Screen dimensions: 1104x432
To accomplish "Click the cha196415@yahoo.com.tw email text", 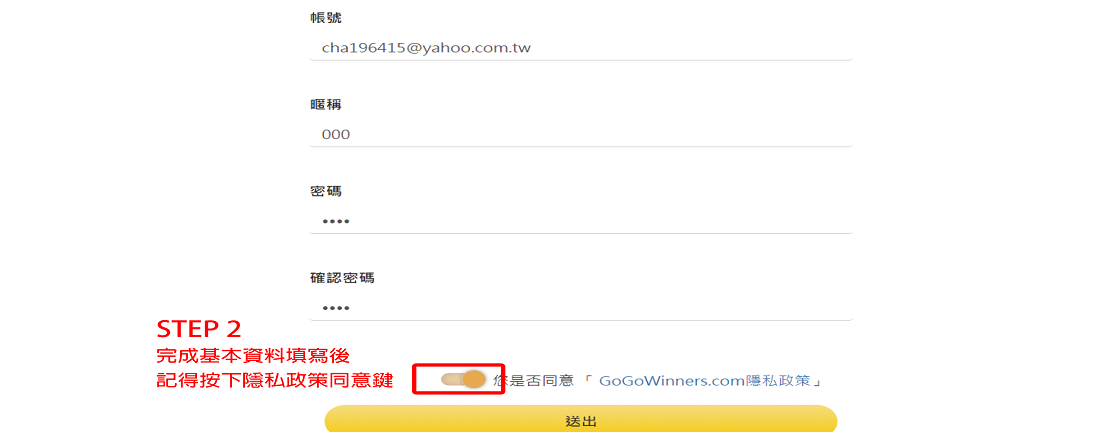I will tap(426, 49).
